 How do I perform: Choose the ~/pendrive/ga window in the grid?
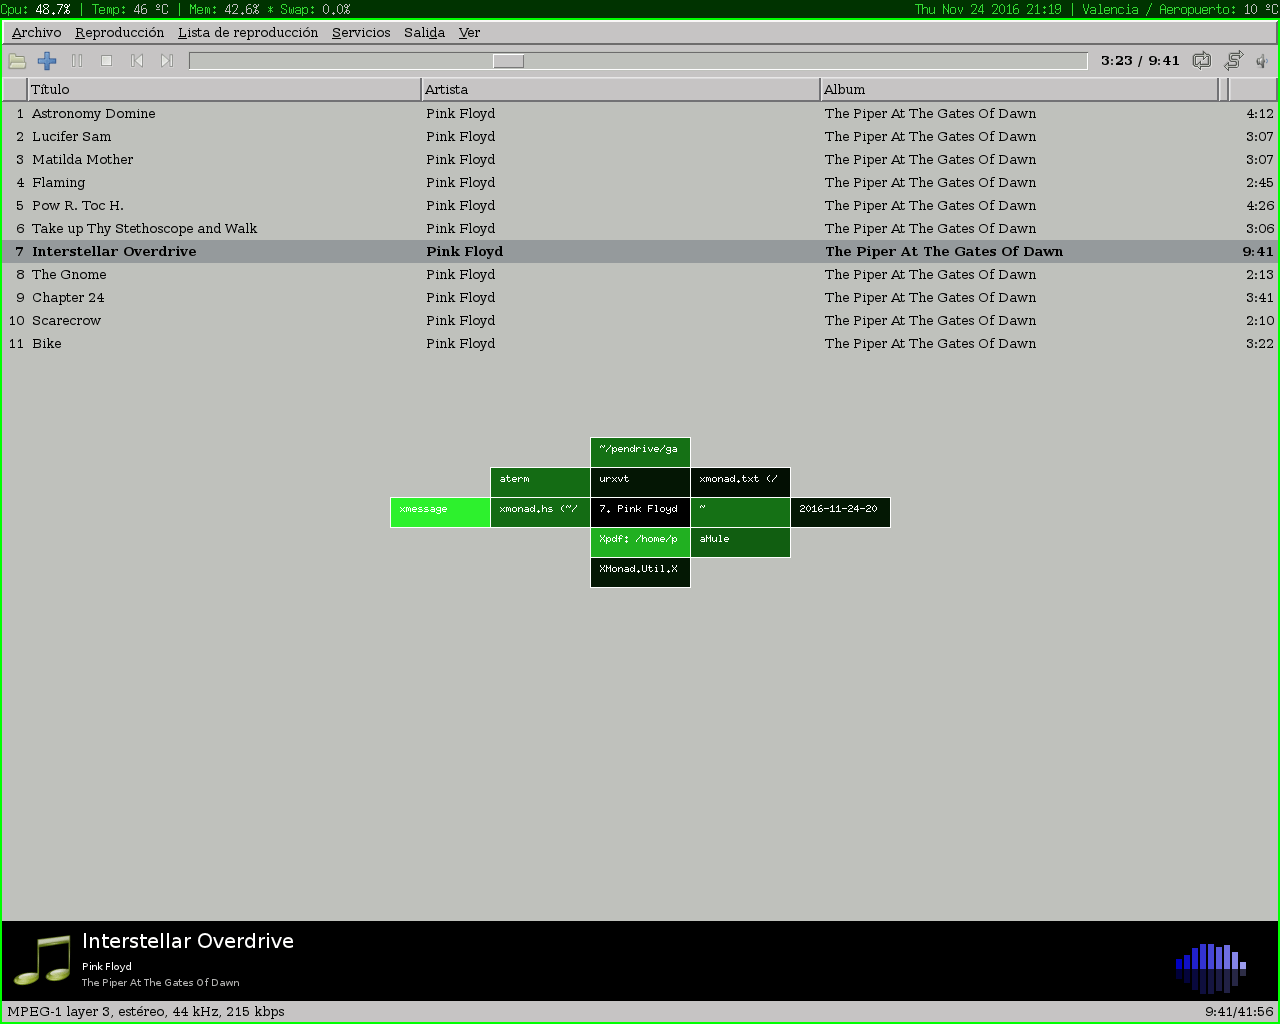point(640,452)
